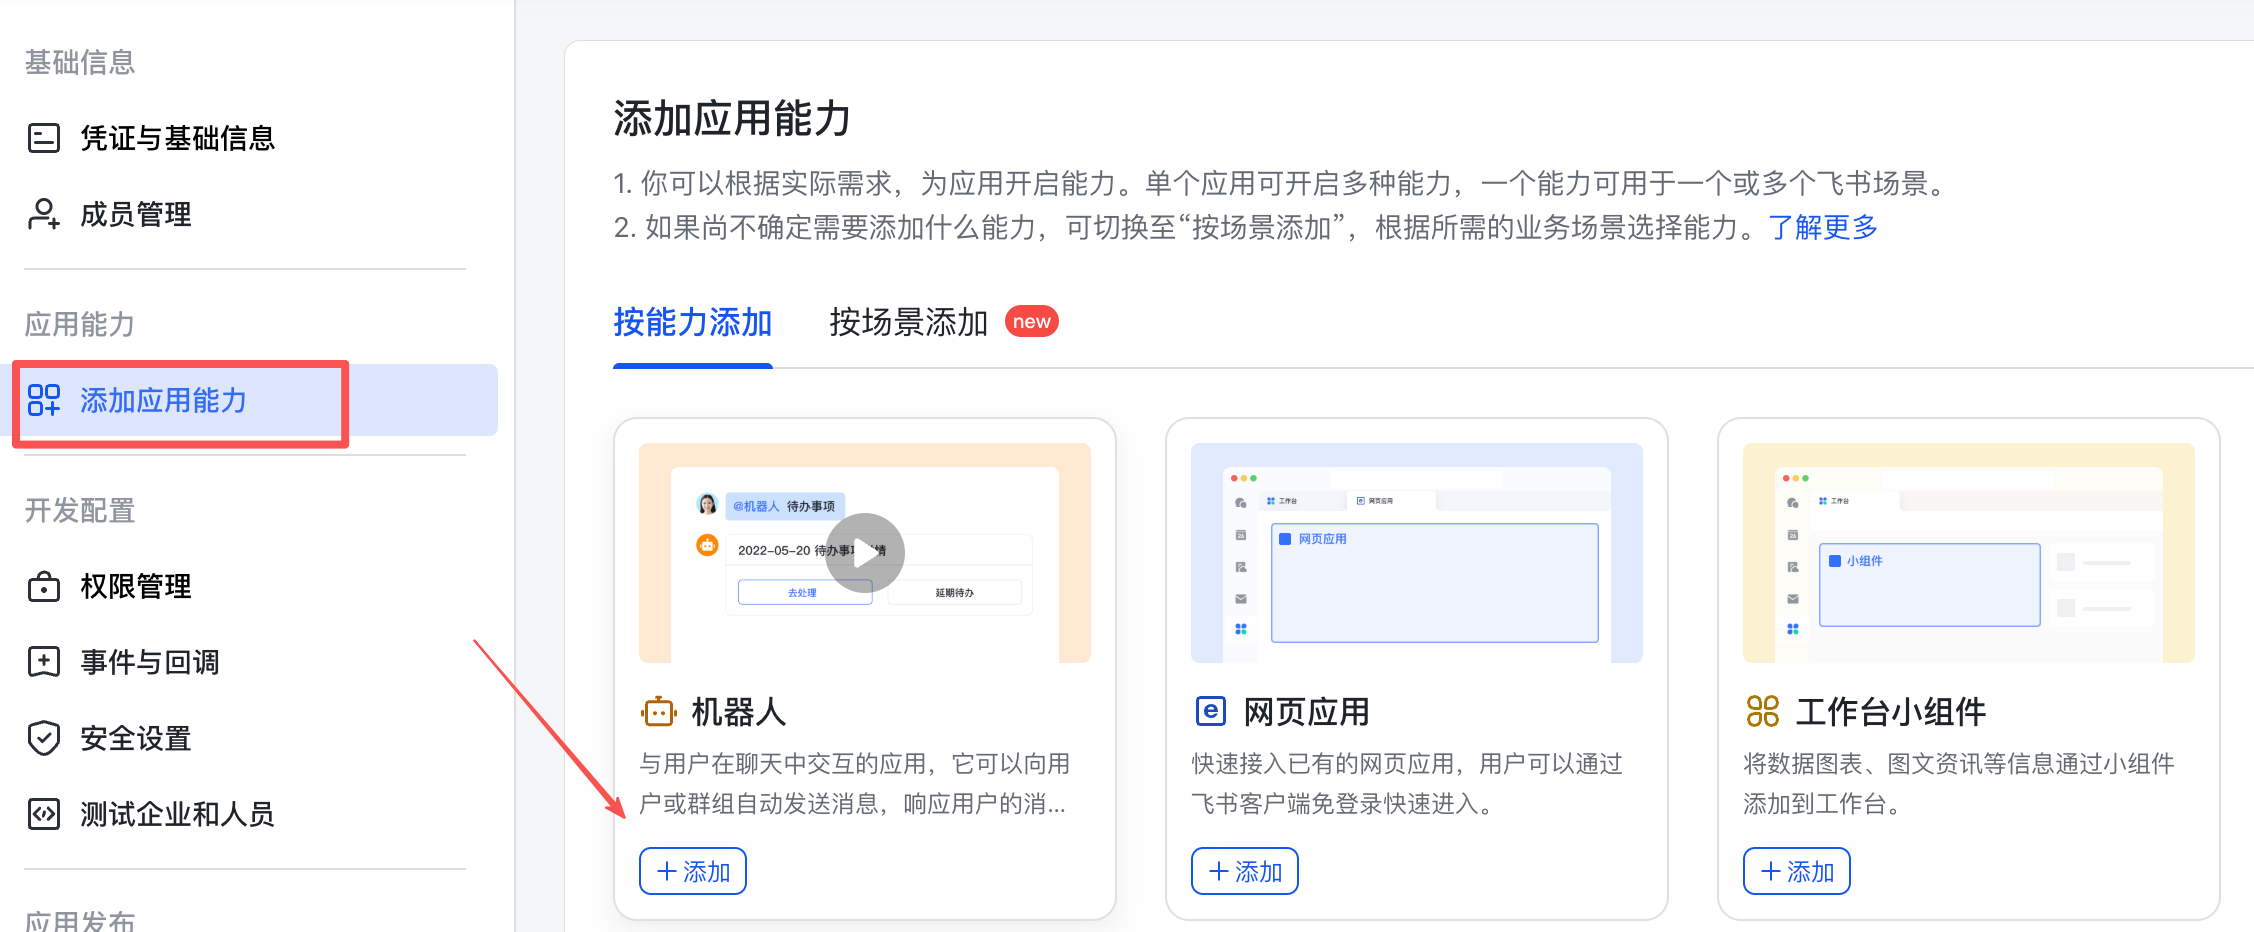The height and width of the screenshot is (932, 2254).
Task: Add the 工作台小组件 capability
Action: 1797,871
